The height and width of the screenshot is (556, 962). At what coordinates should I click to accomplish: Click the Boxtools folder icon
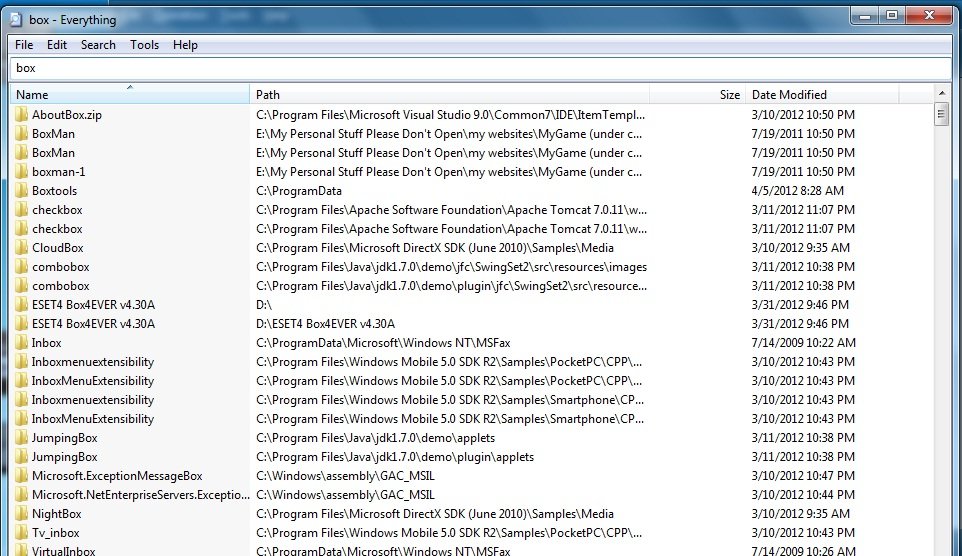coord(21,191)
